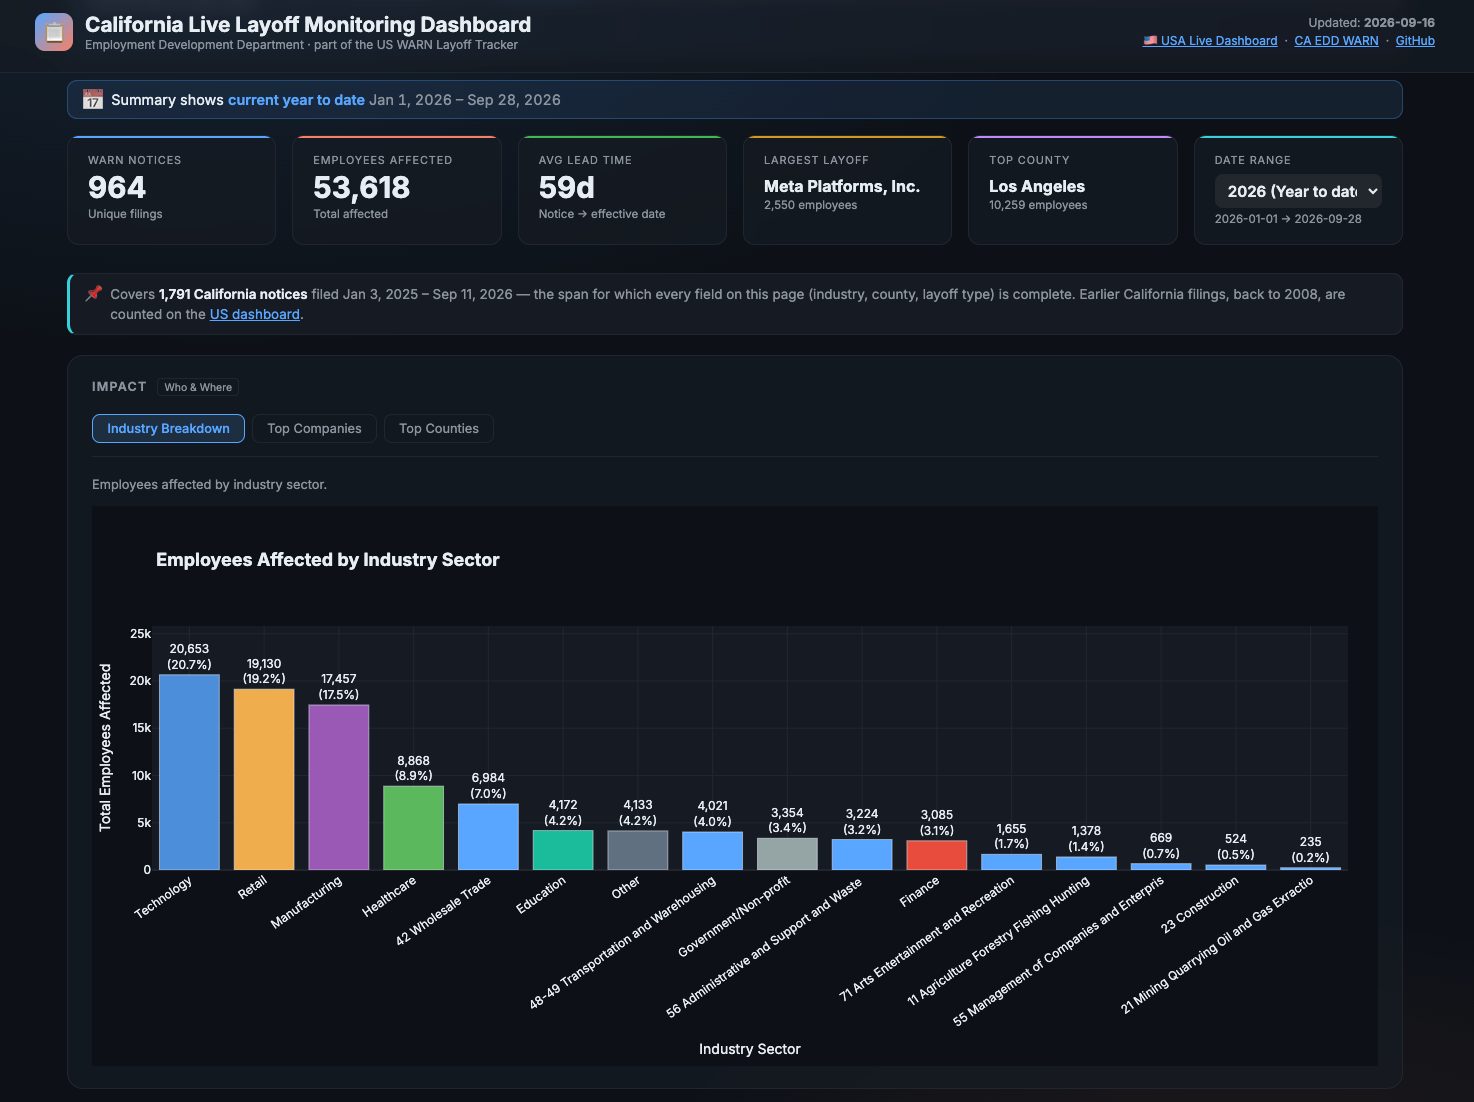1474x1102 pixels.
Task: Click the Technology bar in the chart
Action: 189,772
